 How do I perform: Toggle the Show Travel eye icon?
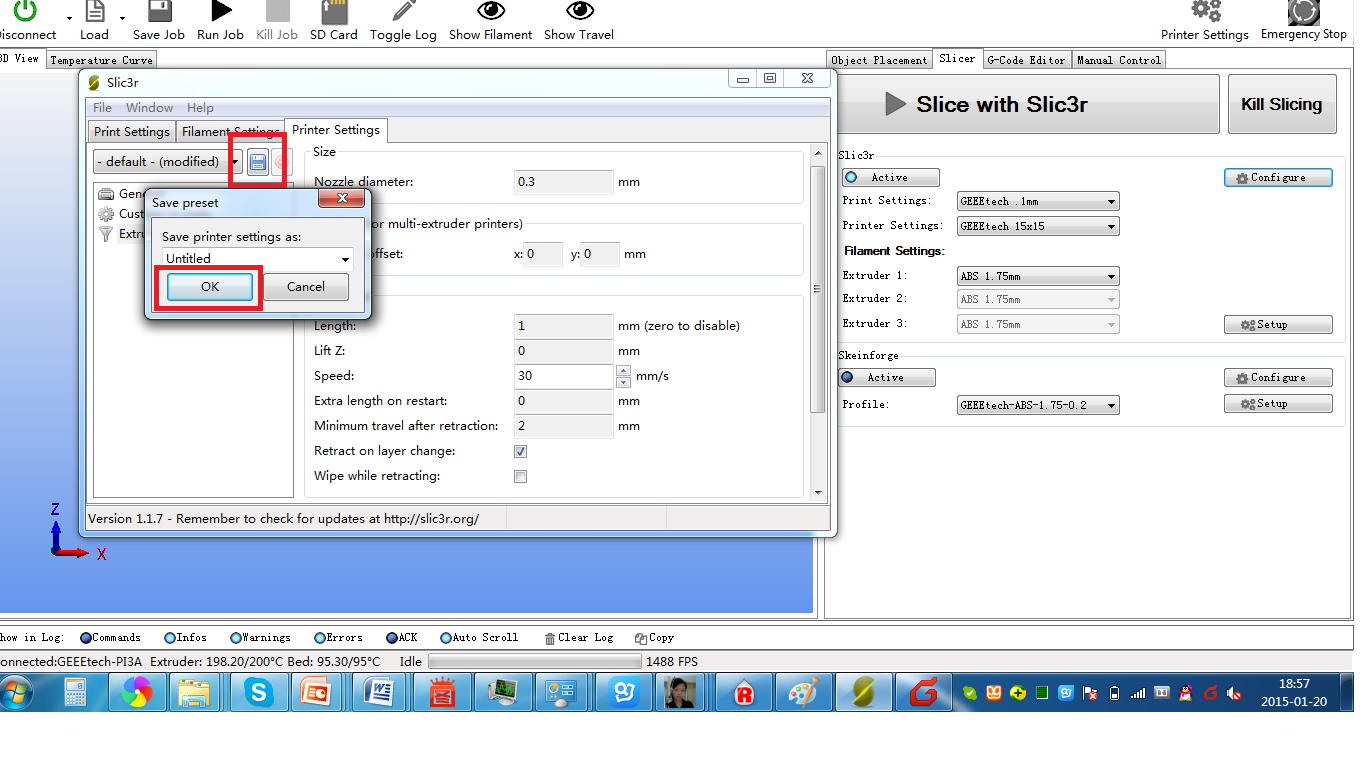coord(579,11)
